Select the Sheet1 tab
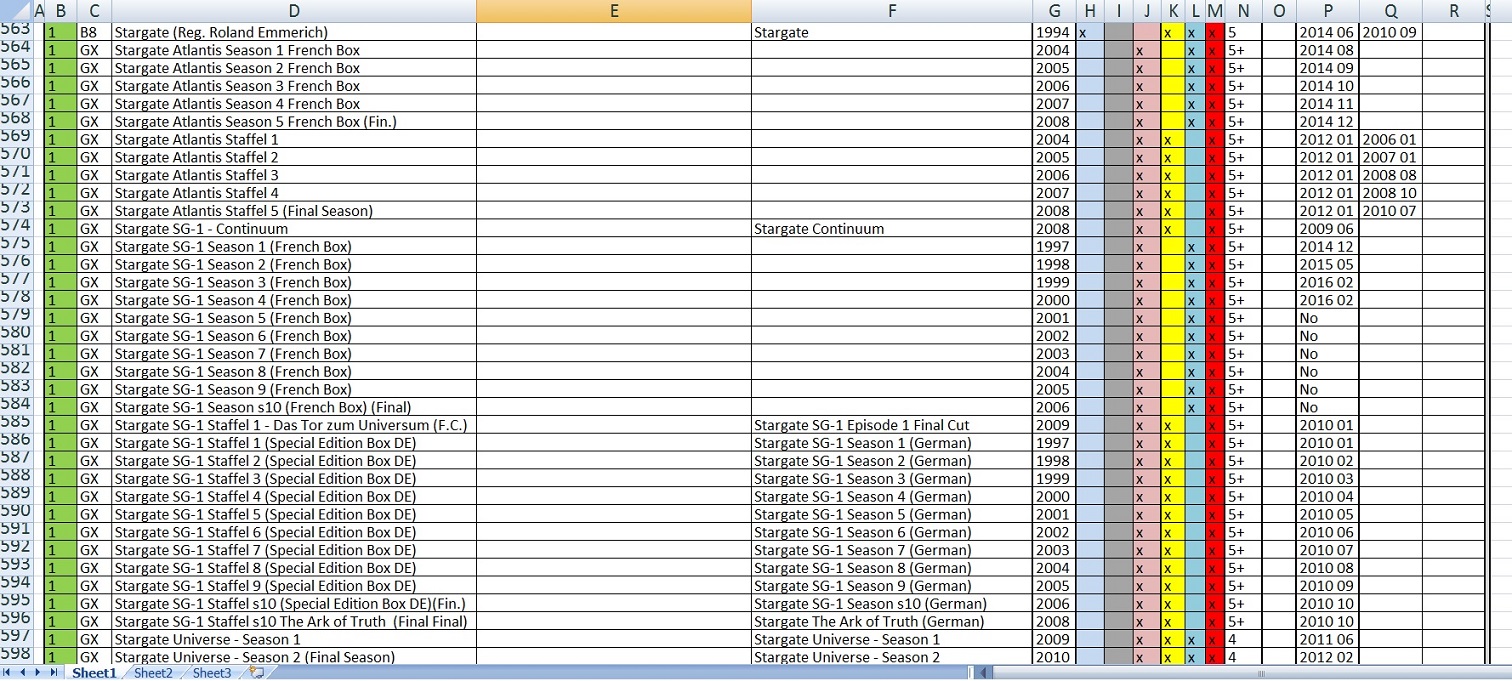This screenshot has width=1512, height=681. pyautogui.click(x=93, y=673)
